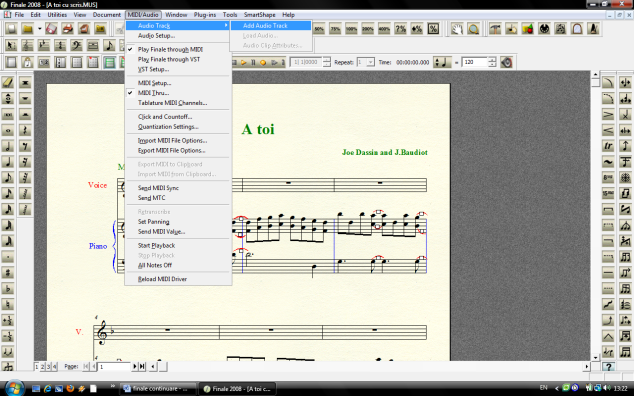Click the page number input field

click(x=114, y=366)
